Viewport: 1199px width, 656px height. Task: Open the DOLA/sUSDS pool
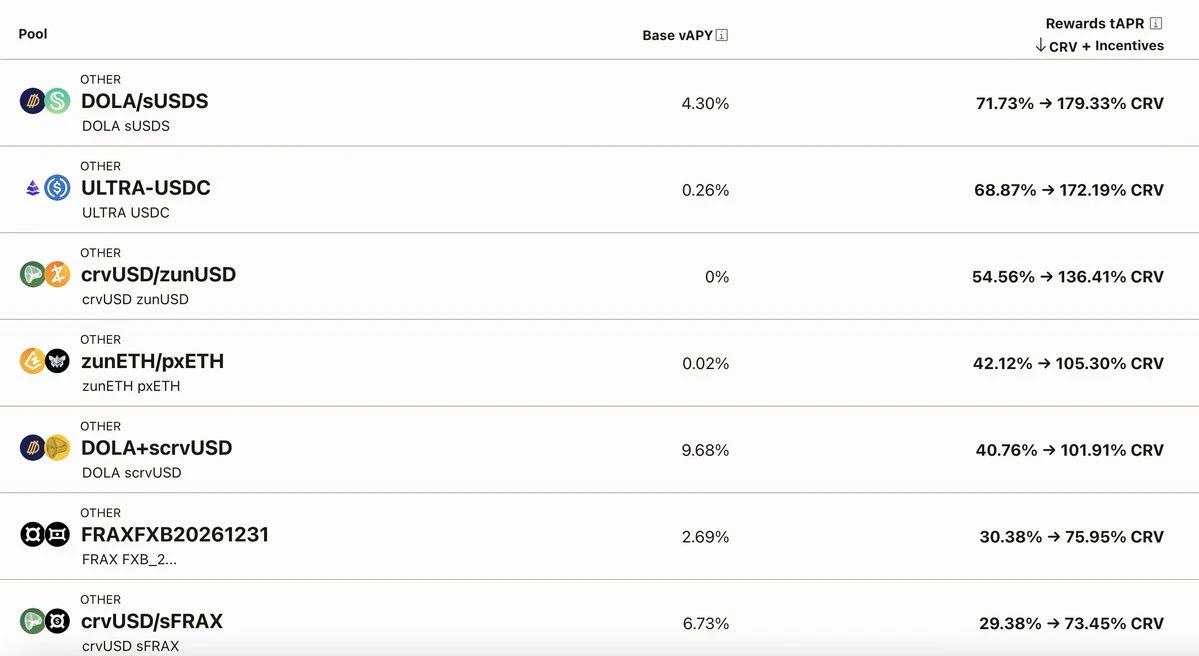point(144,101)
